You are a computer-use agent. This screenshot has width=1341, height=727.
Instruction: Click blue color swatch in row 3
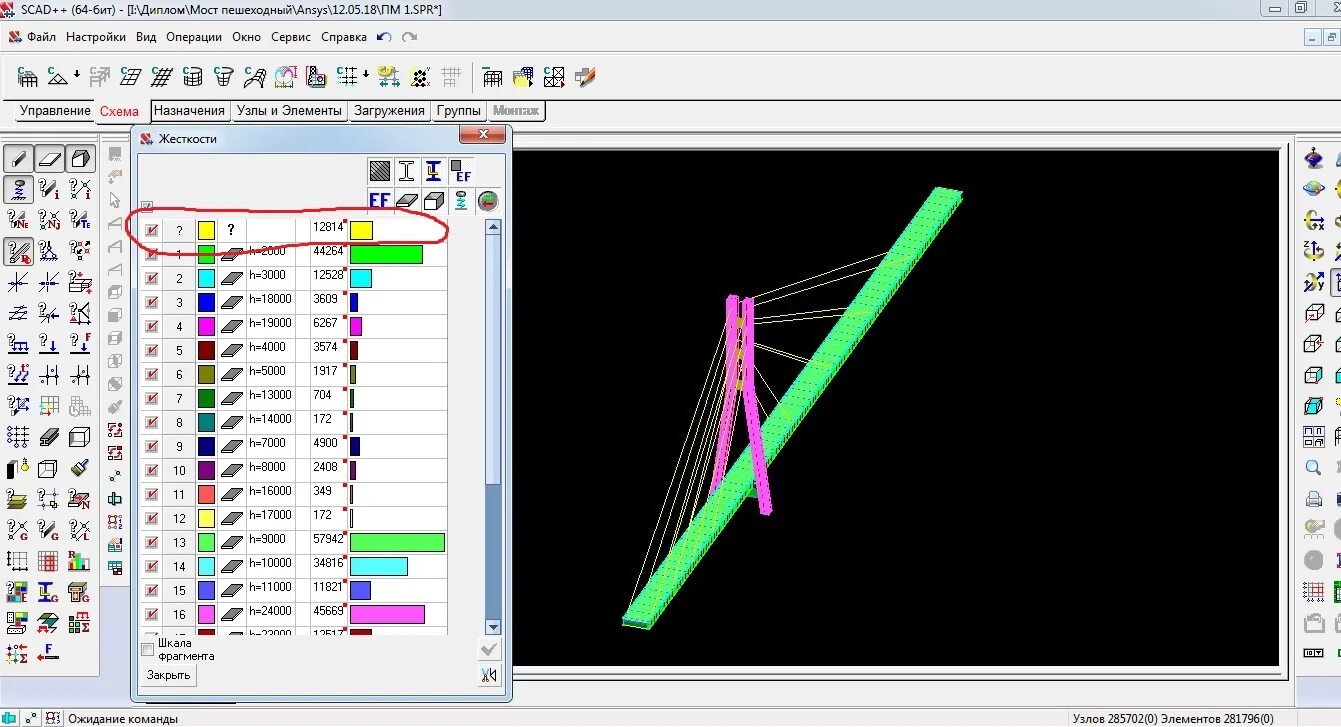tap(206, 302)
